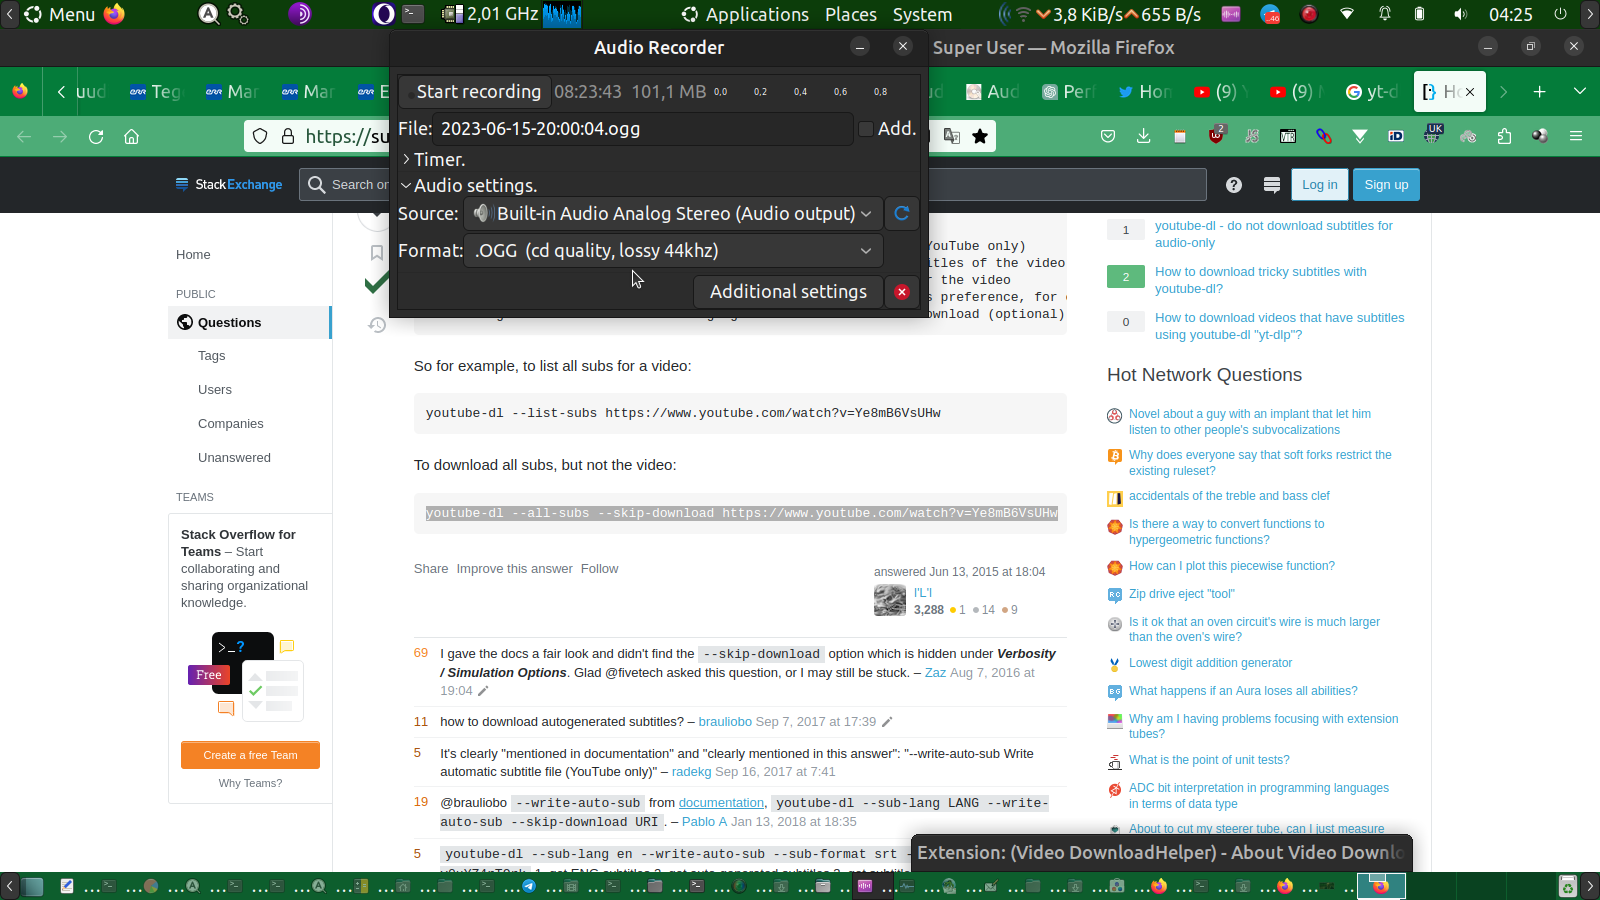Click the CPU load graph in the top panel
Viewport: 1600px width, 900px height.
click(x=563, y=14)
